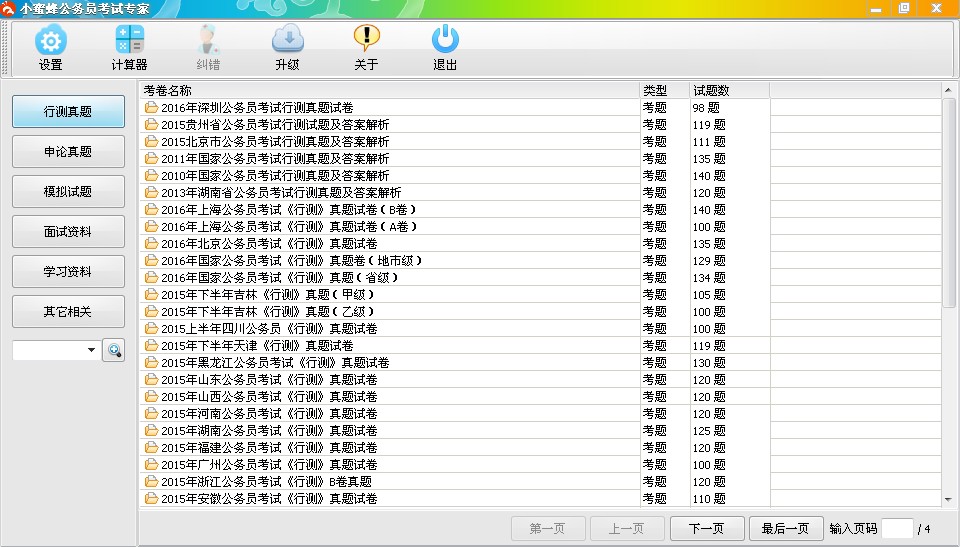This screenshot has height=547, width=960.
Task: Click folder icon of 2016年国家 省级 row
Action: [151, 277]
